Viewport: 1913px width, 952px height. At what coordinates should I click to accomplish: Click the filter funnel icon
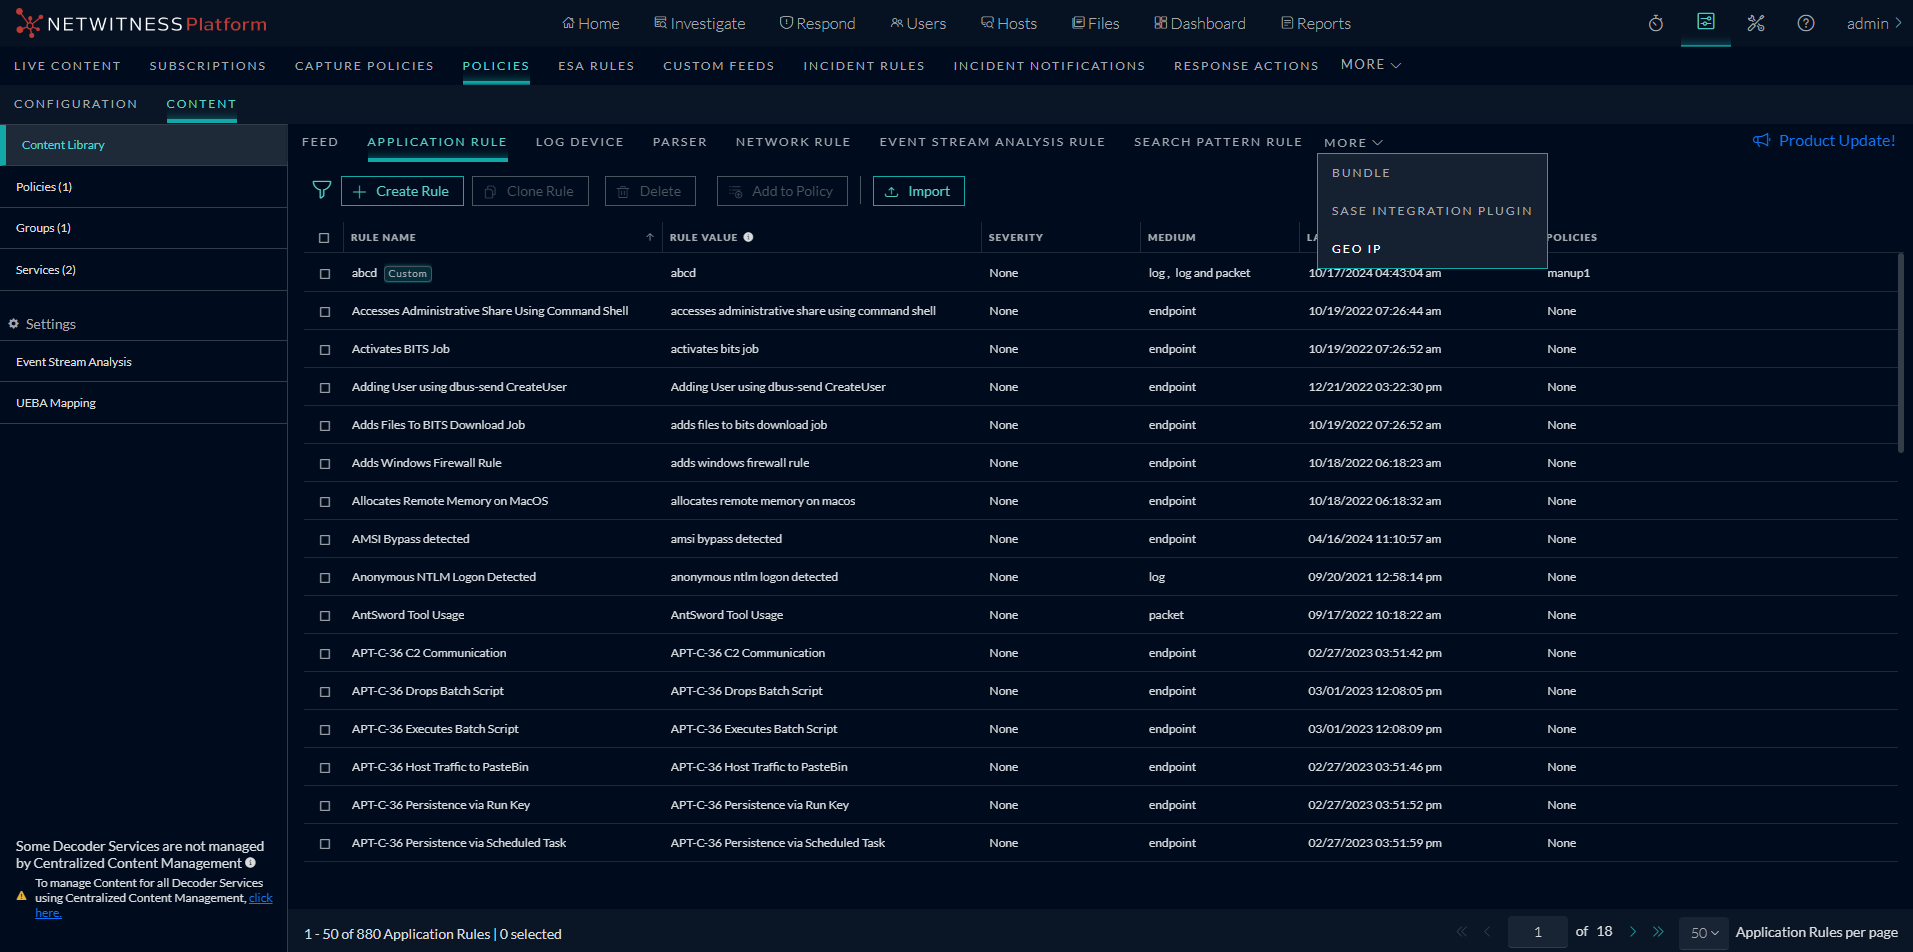tap(322, 190)
